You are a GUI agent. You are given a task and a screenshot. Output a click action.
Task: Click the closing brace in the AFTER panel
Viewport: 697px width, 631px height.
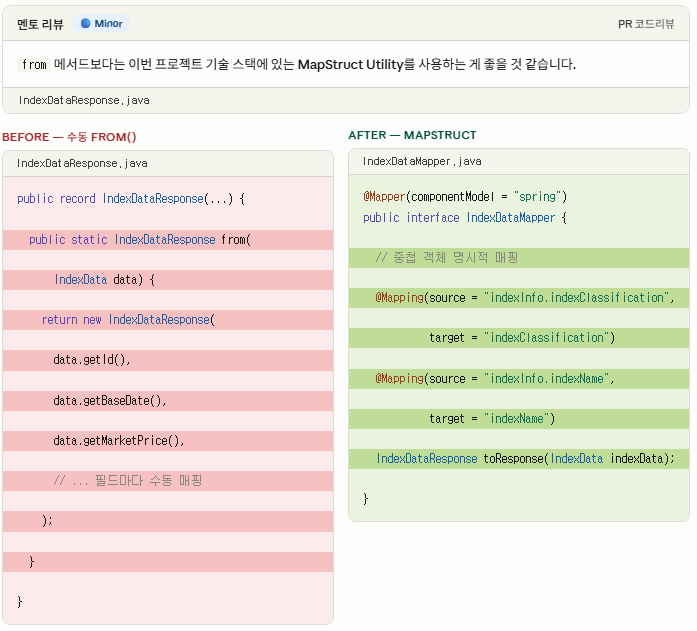pos(365,499)
